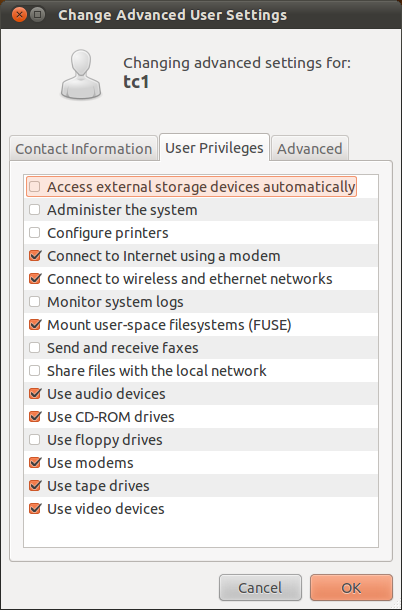Enable Send and receive faxes
This screenshot has width=402, height=610.
tap(35, 347)
